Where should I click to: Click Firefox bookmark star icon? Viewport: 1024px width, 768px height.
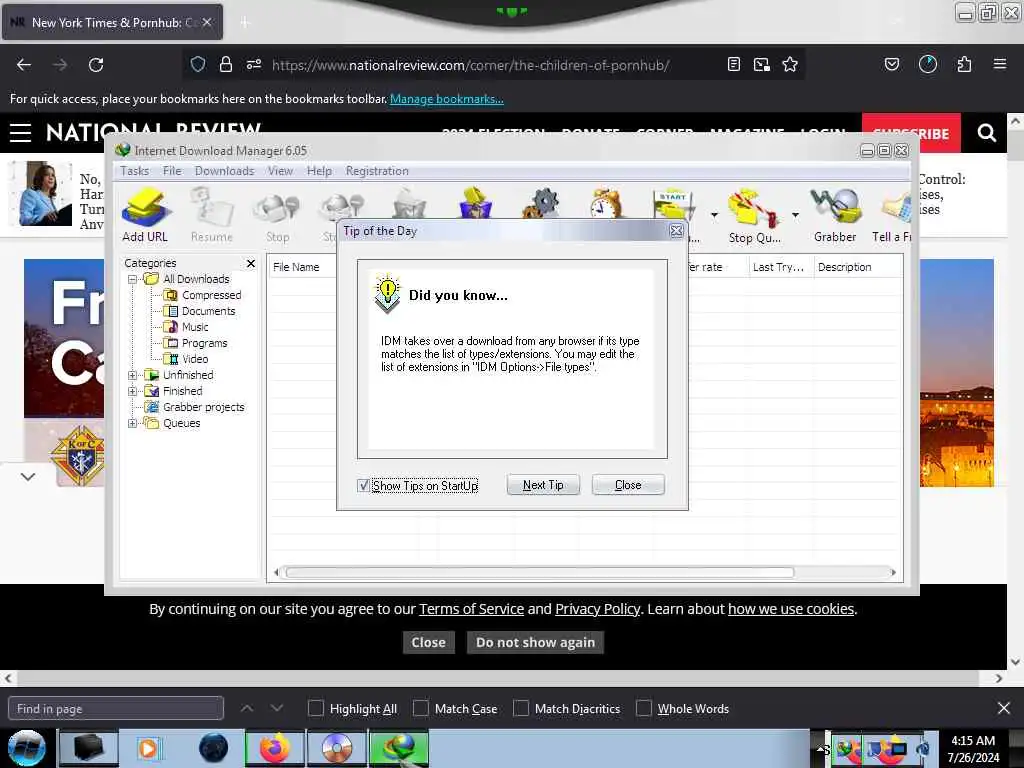tap(790, 64)
